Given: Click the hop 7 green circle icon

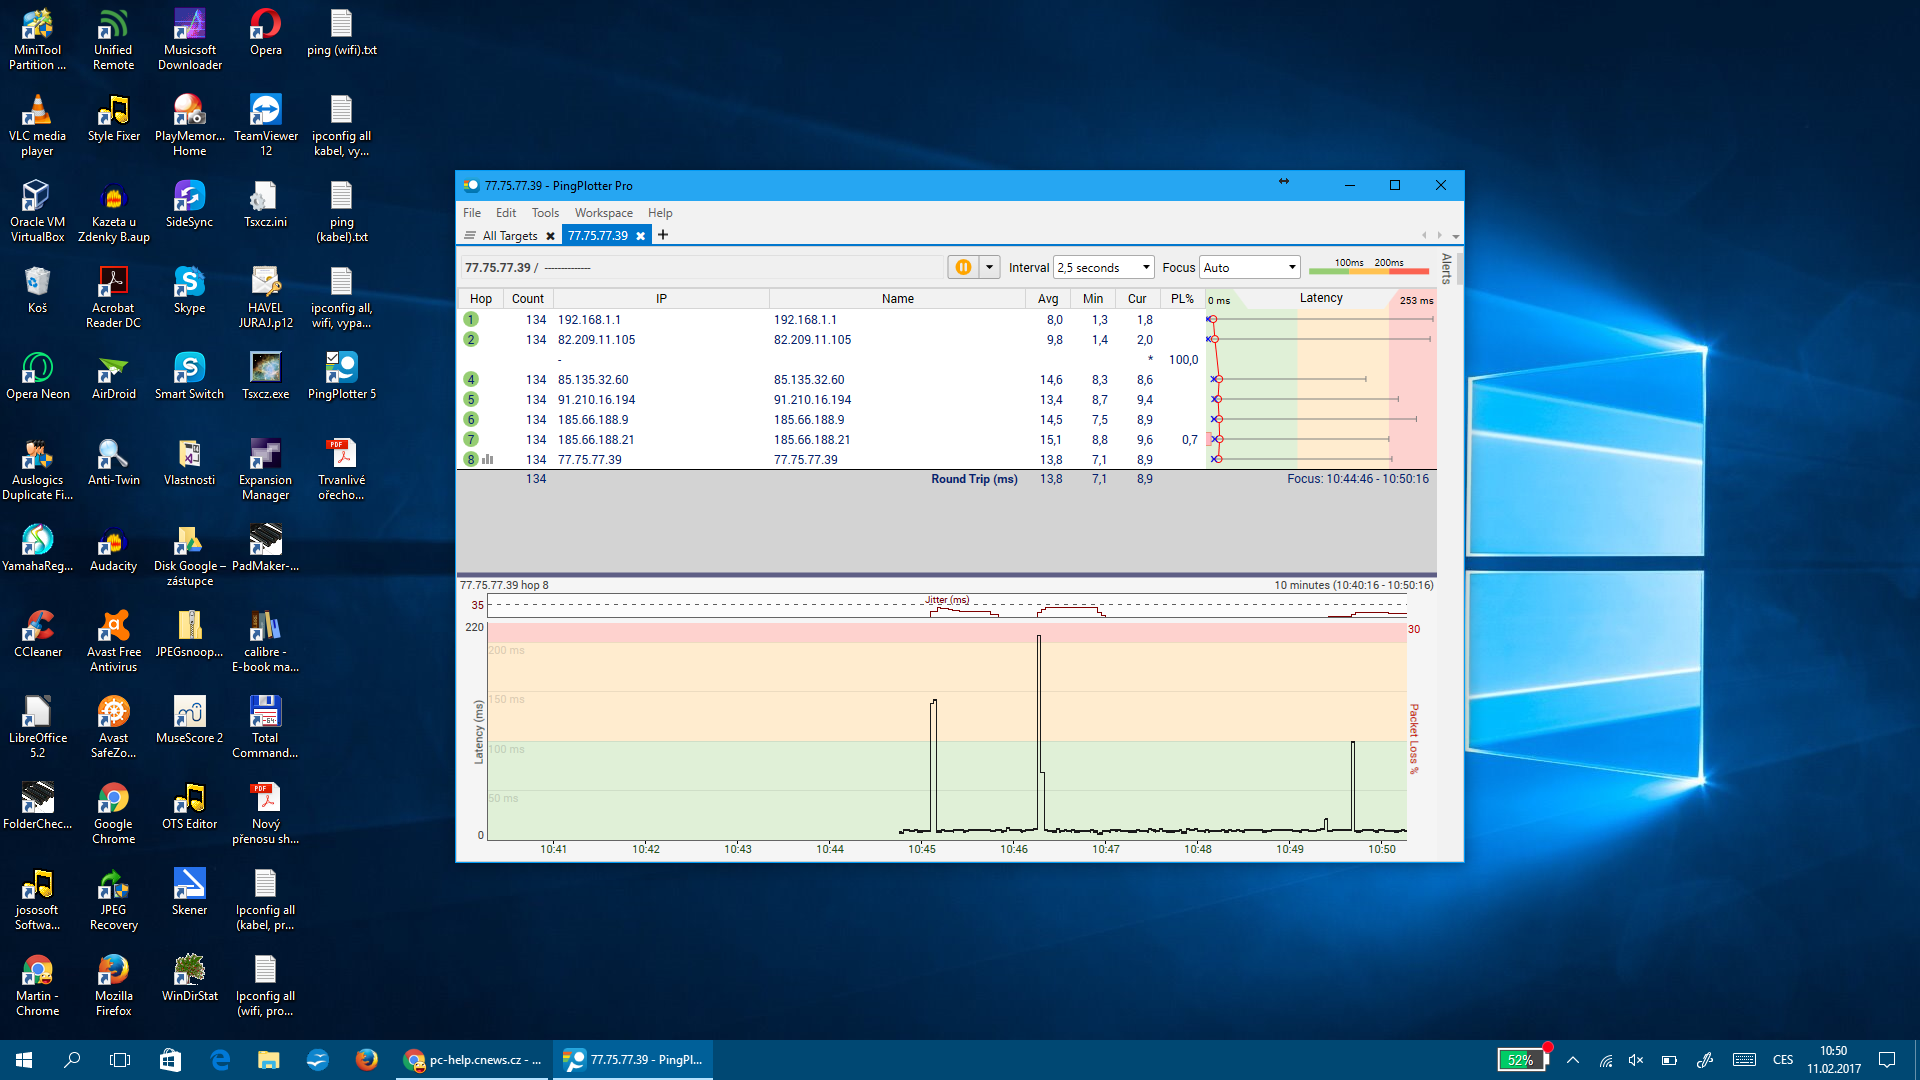Looking at the screenshot, I should click(471, 440).
